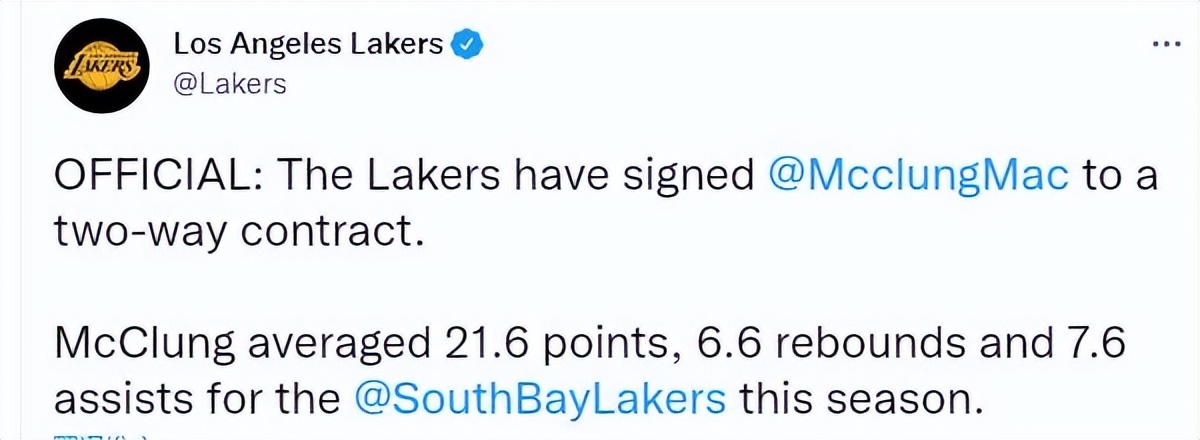The width and height of the screenshot is (1200, 440).
Task: Open the @McclungMac mention link
Action: coord(919,178)
